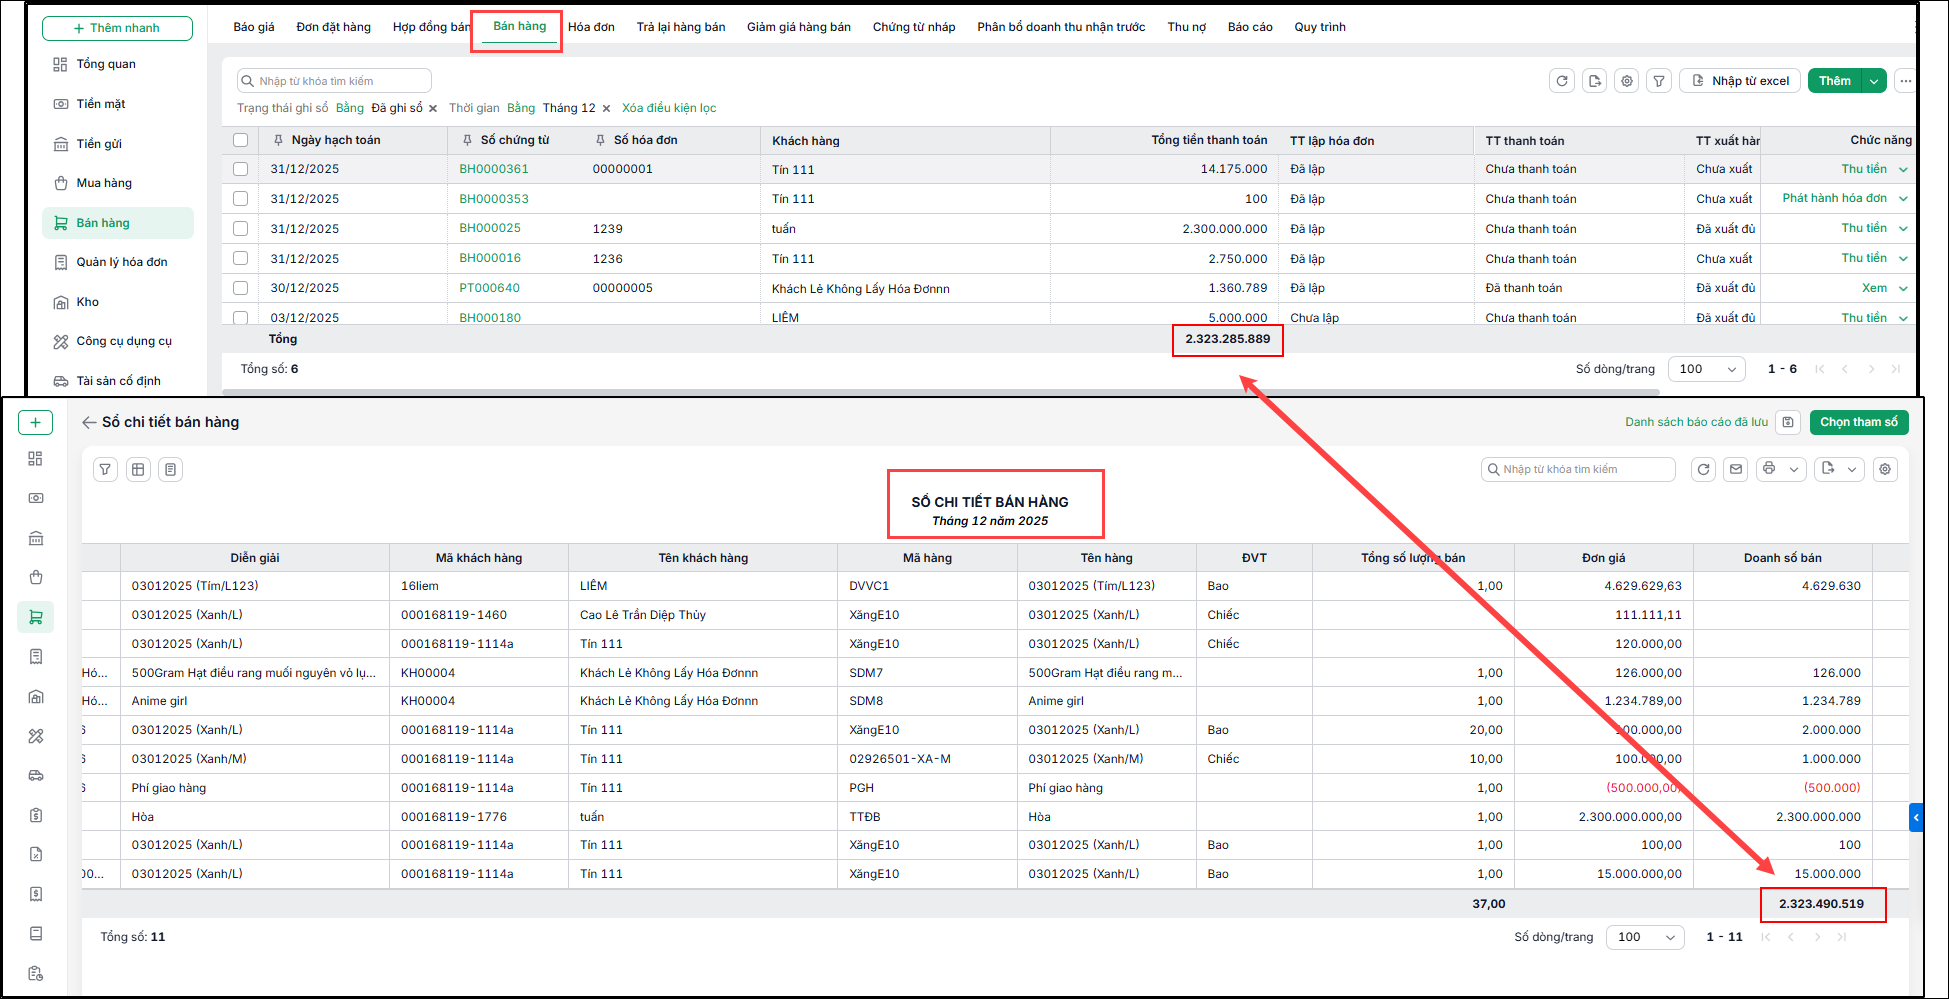Select all rows with the header checkbox
Screen dimensions: 1949x999
click(x=240, y=140)
